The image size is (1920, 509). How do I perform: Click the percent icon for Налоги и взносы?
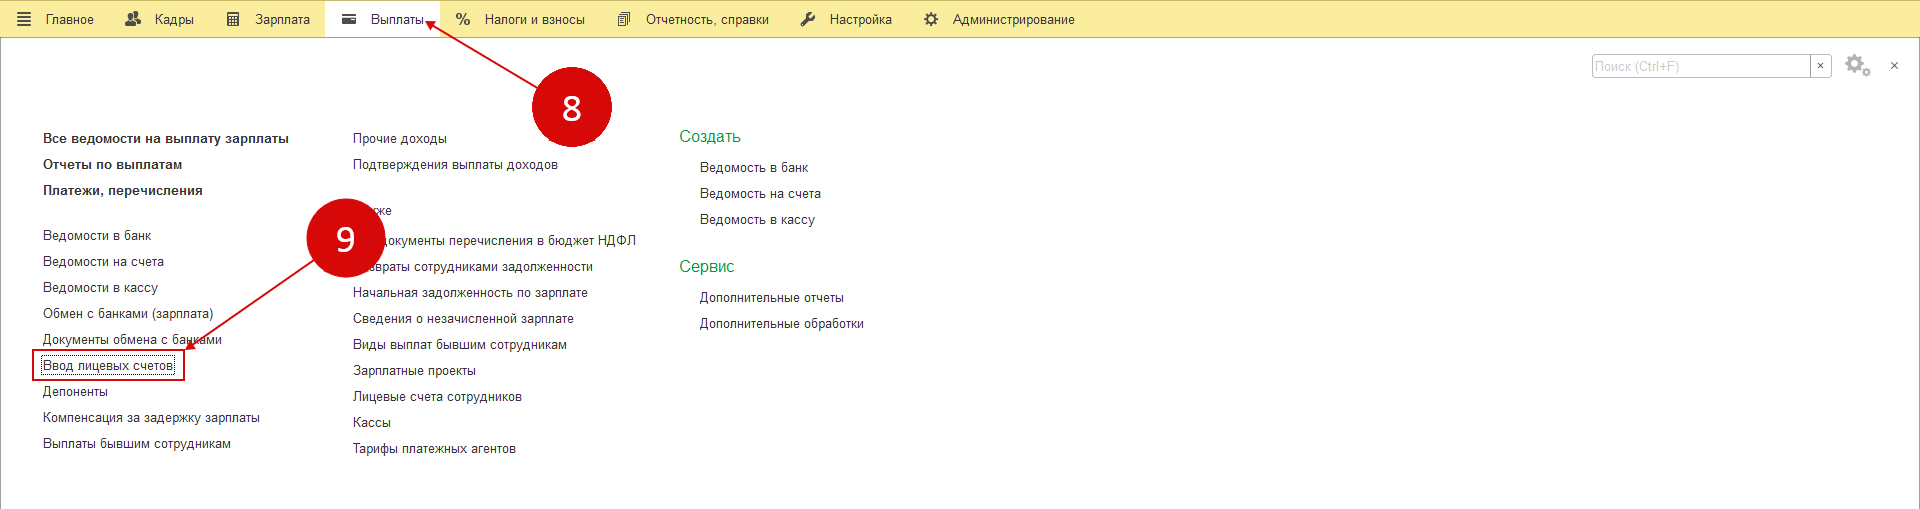pos(463,19)
